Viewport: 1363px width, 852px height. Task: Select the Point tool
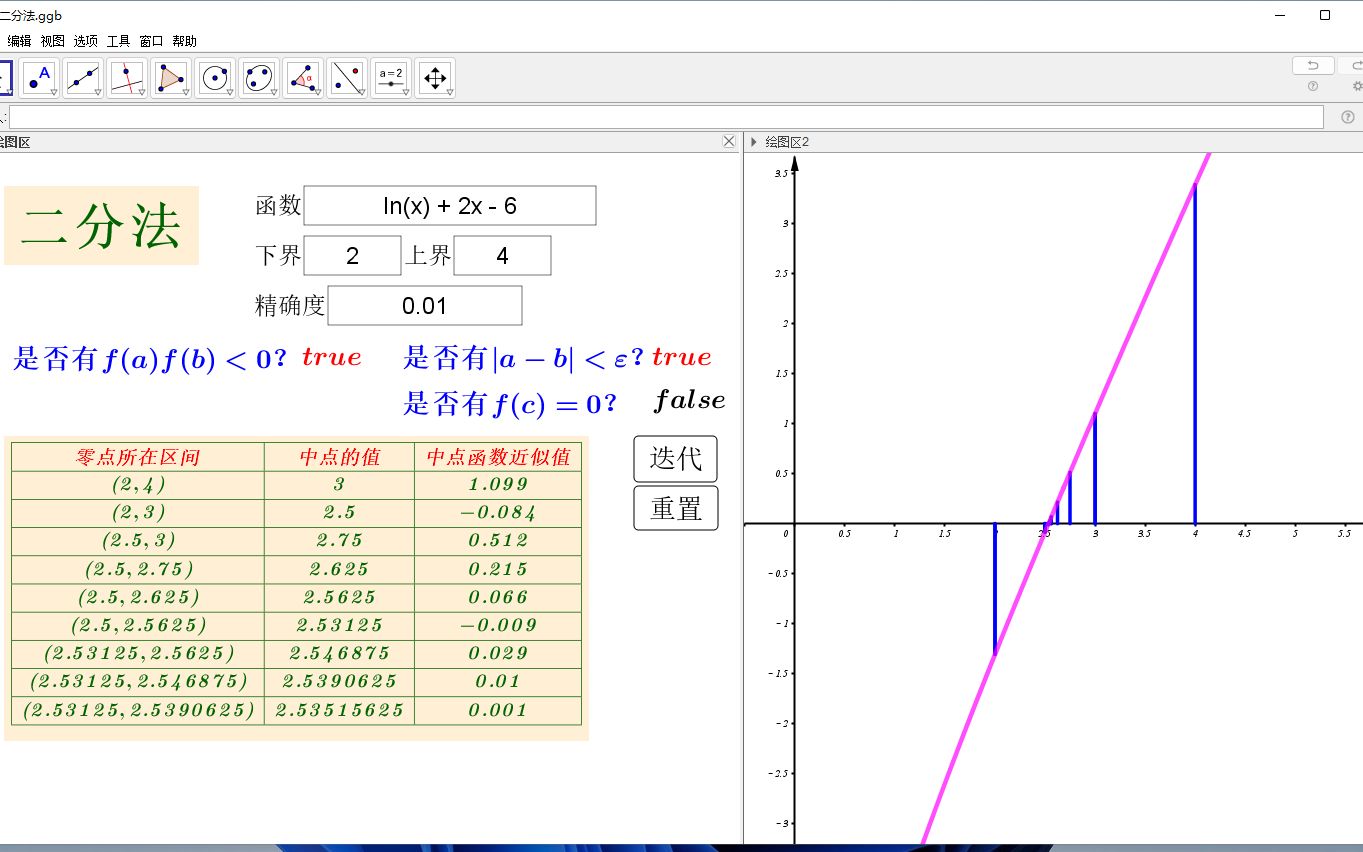tap(39, 75)
